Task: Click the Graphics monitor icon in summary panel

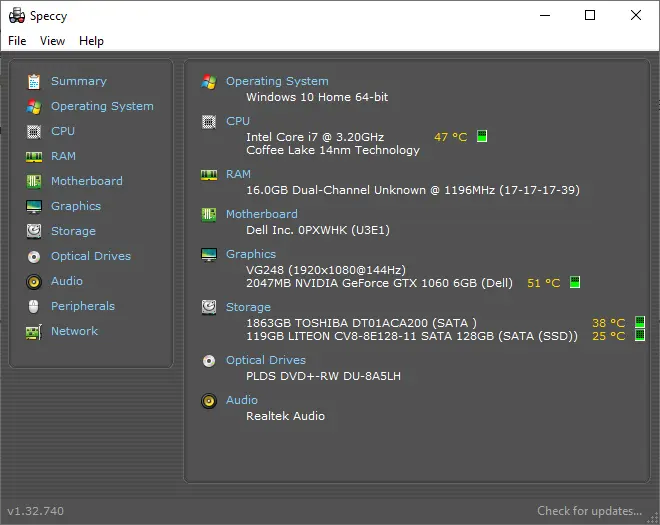Action: click(209, 255)
